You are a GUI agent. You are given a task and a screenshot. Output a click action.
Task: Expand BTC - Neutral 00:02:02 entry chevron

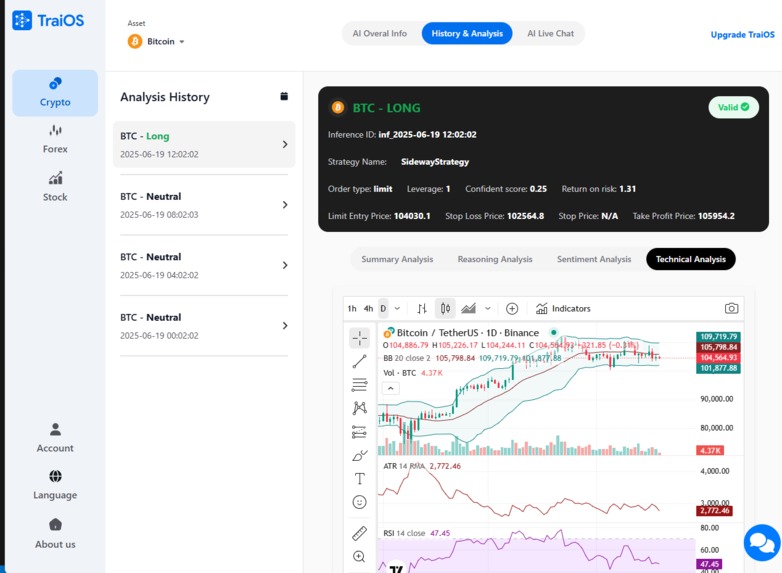[285, 326]
